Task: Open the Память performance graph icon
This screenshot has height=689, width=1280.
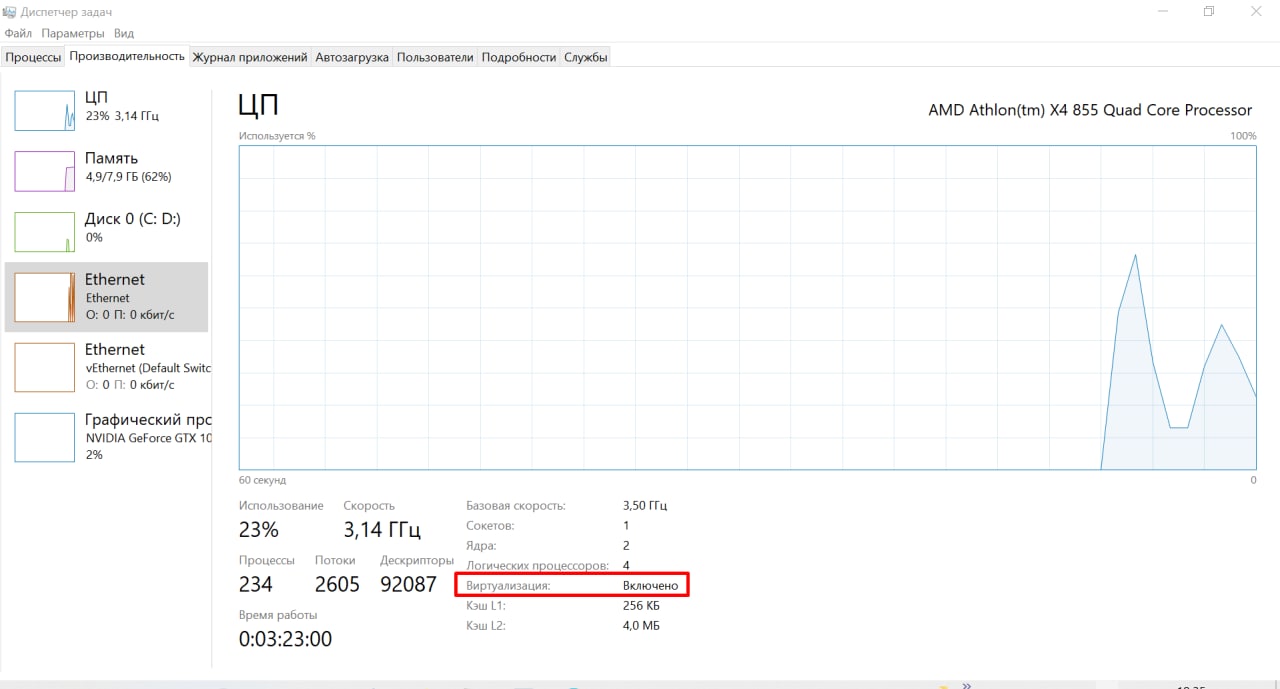Action: coord(44,171)
